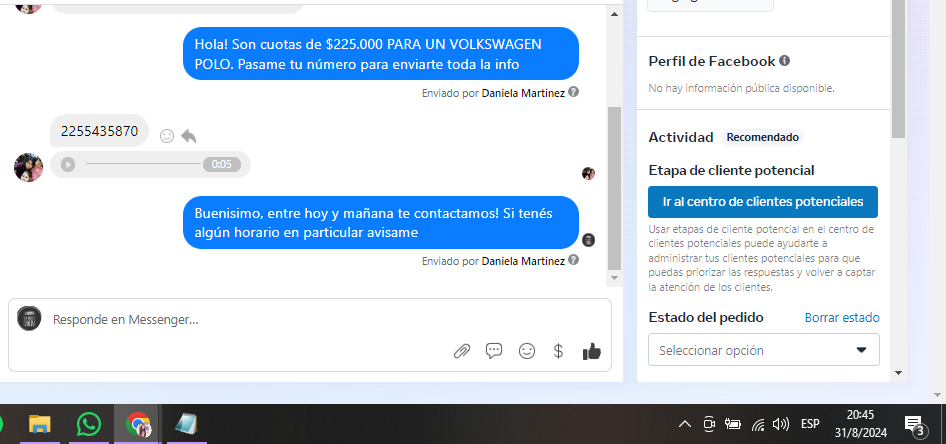This screenshot has height=444, width=946.
Task: Open volume control tray icon
Action: (781, 424)
